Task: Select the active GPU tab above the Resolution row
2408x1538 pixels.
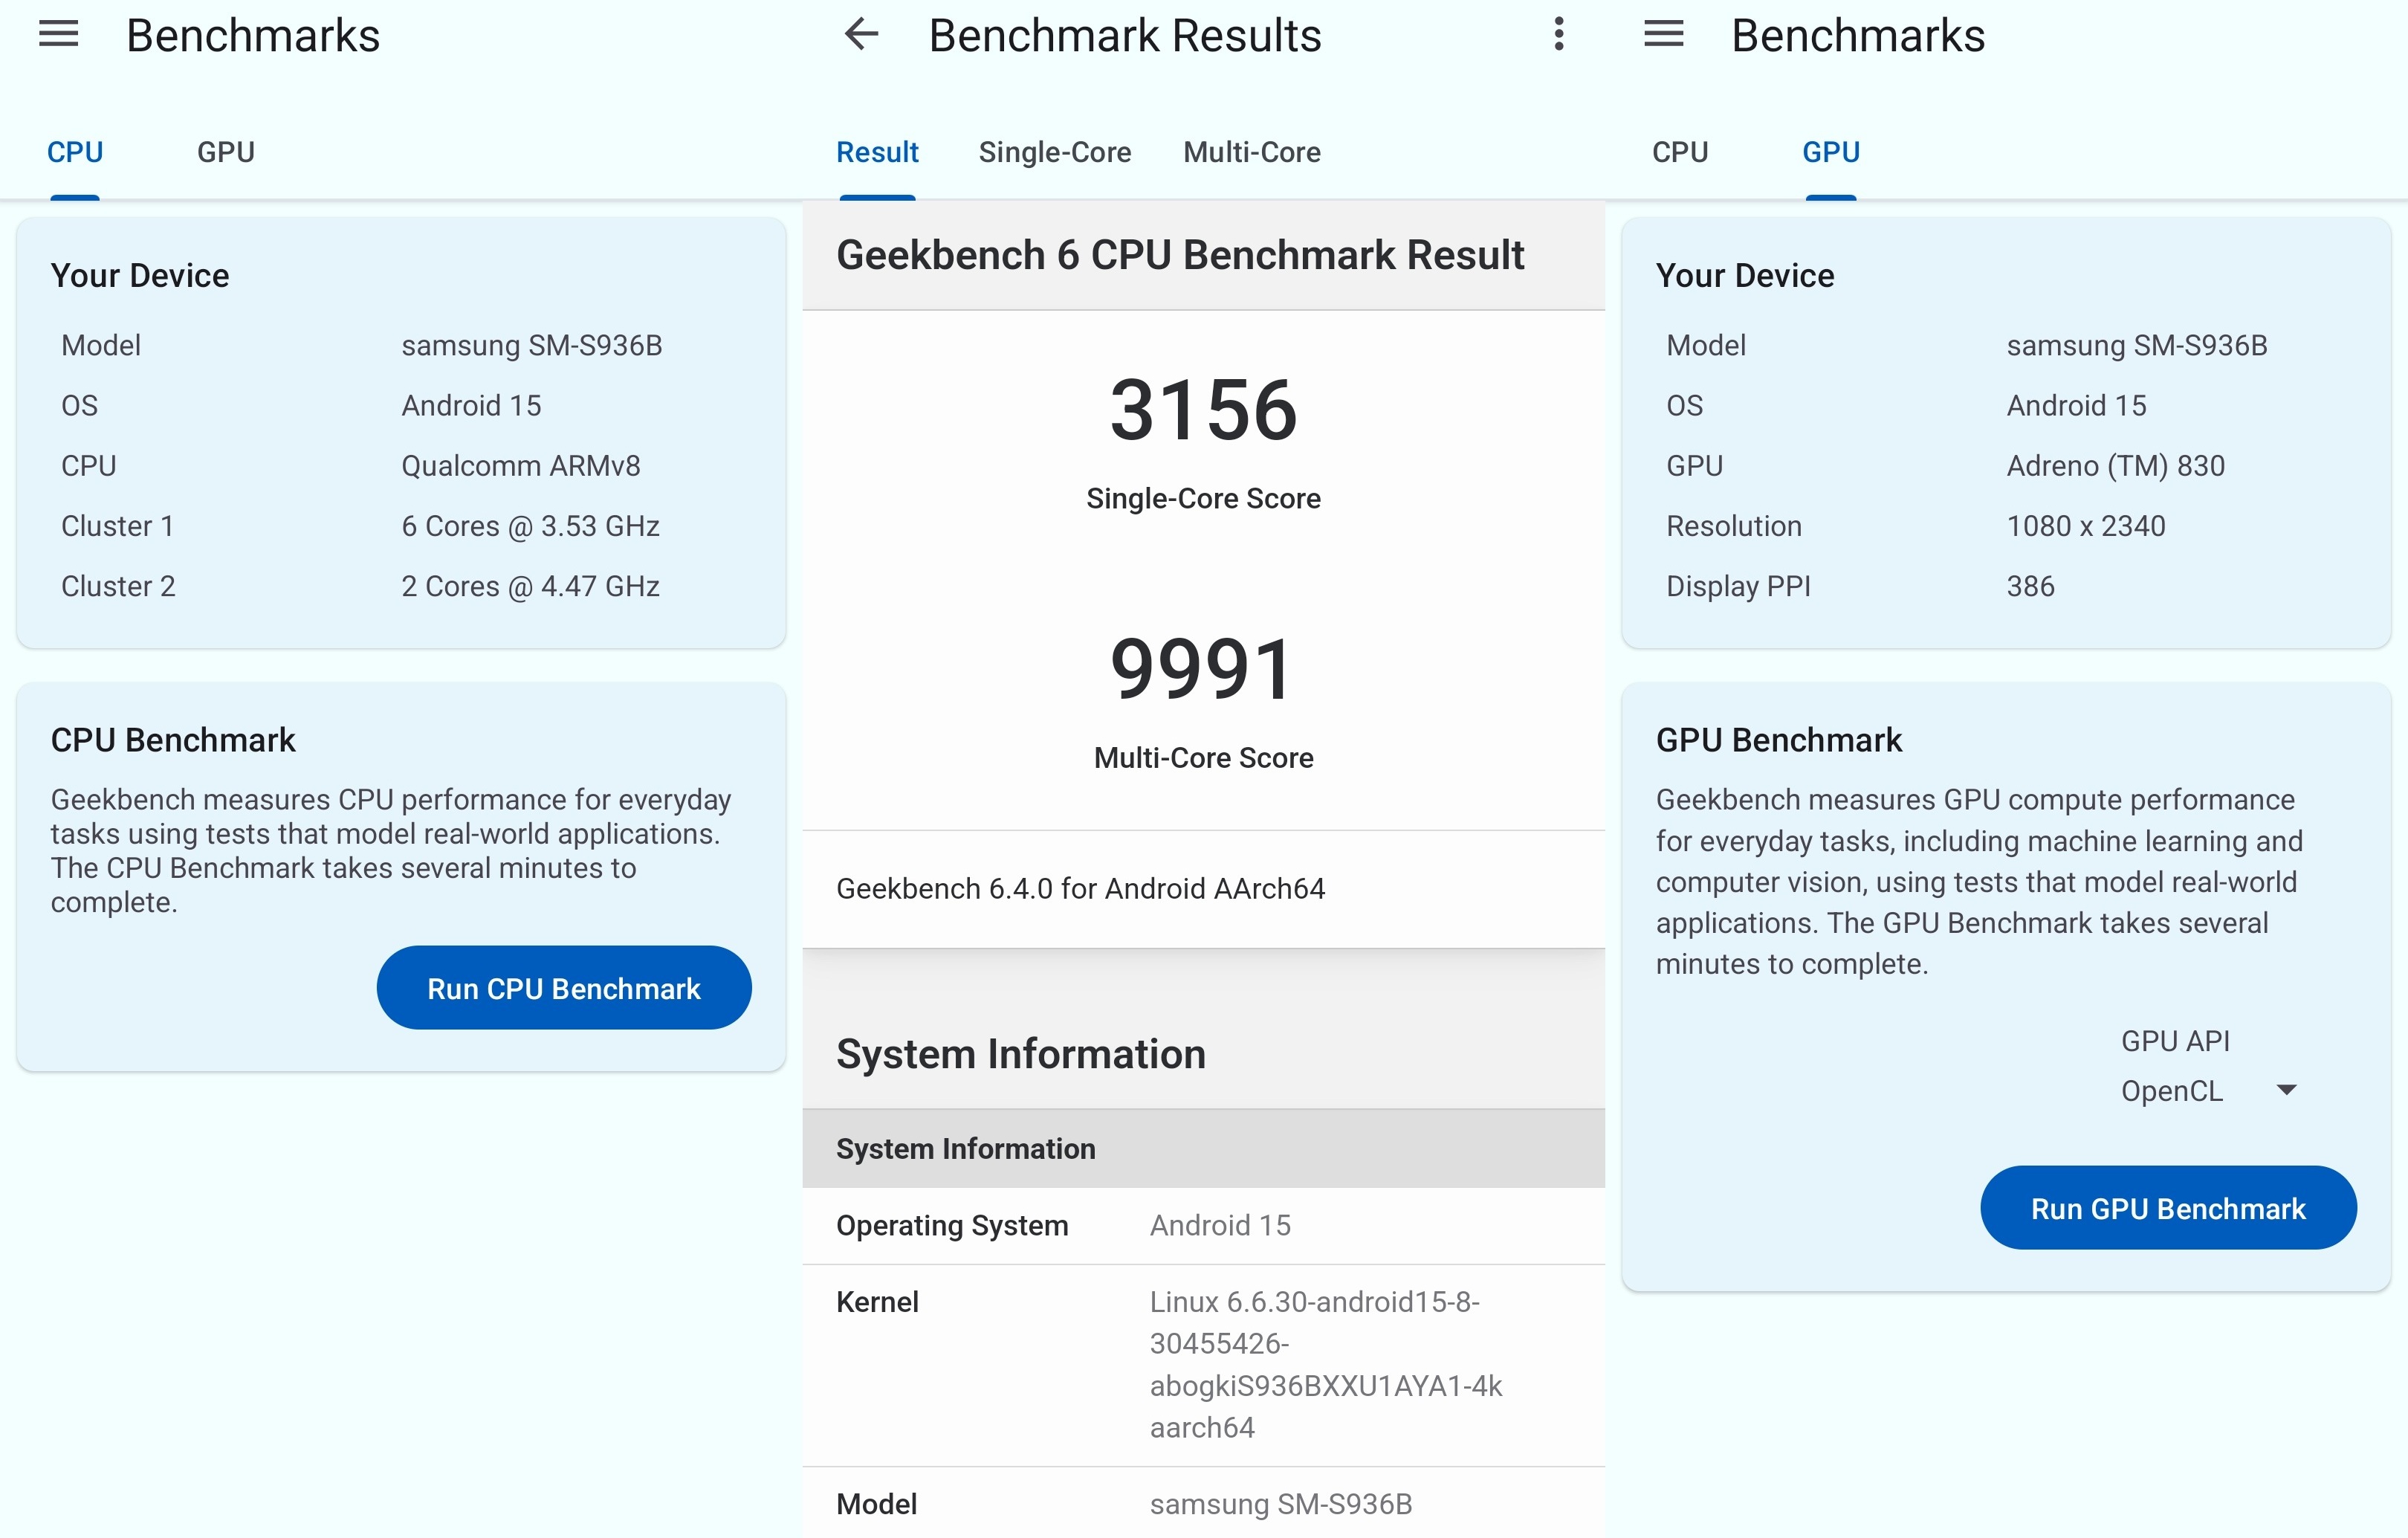Action: coord(1831,152)
